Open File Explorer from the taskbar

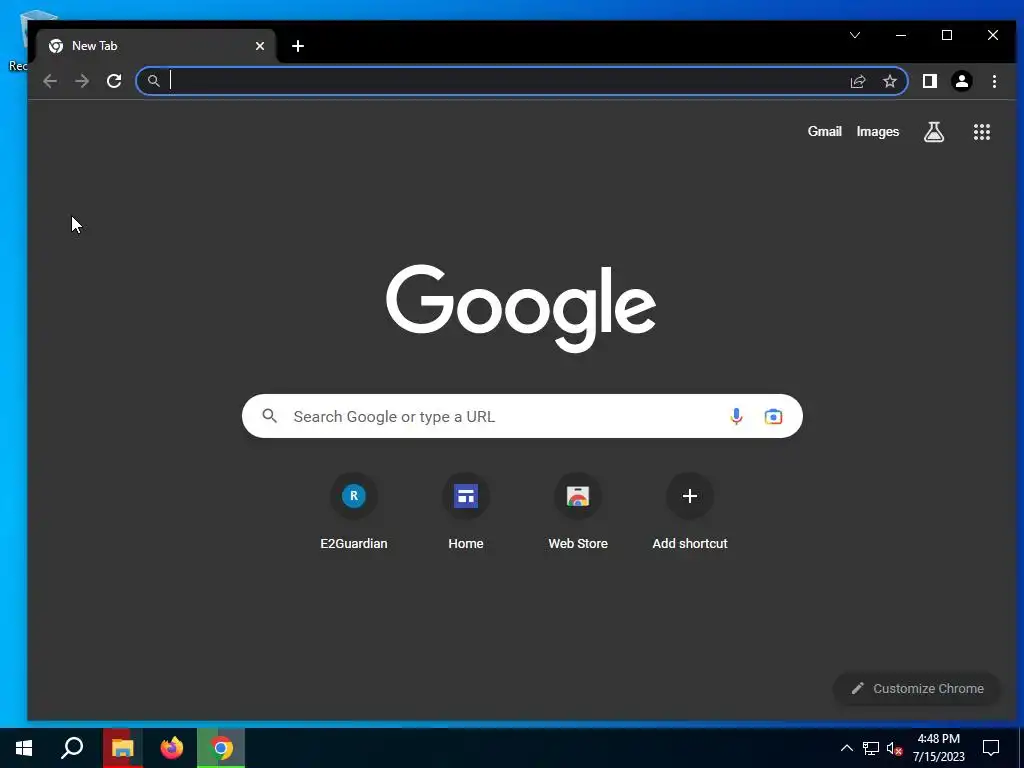coord(122,748)
